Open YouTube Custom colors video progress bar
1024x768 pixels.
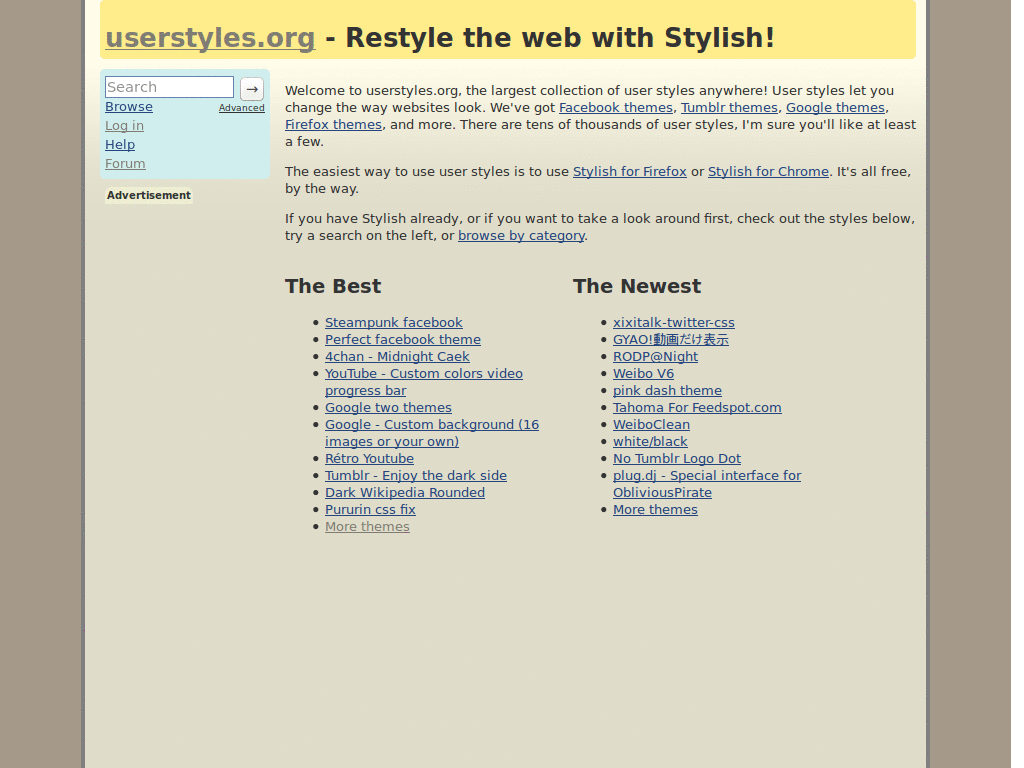tap(424, 382)
